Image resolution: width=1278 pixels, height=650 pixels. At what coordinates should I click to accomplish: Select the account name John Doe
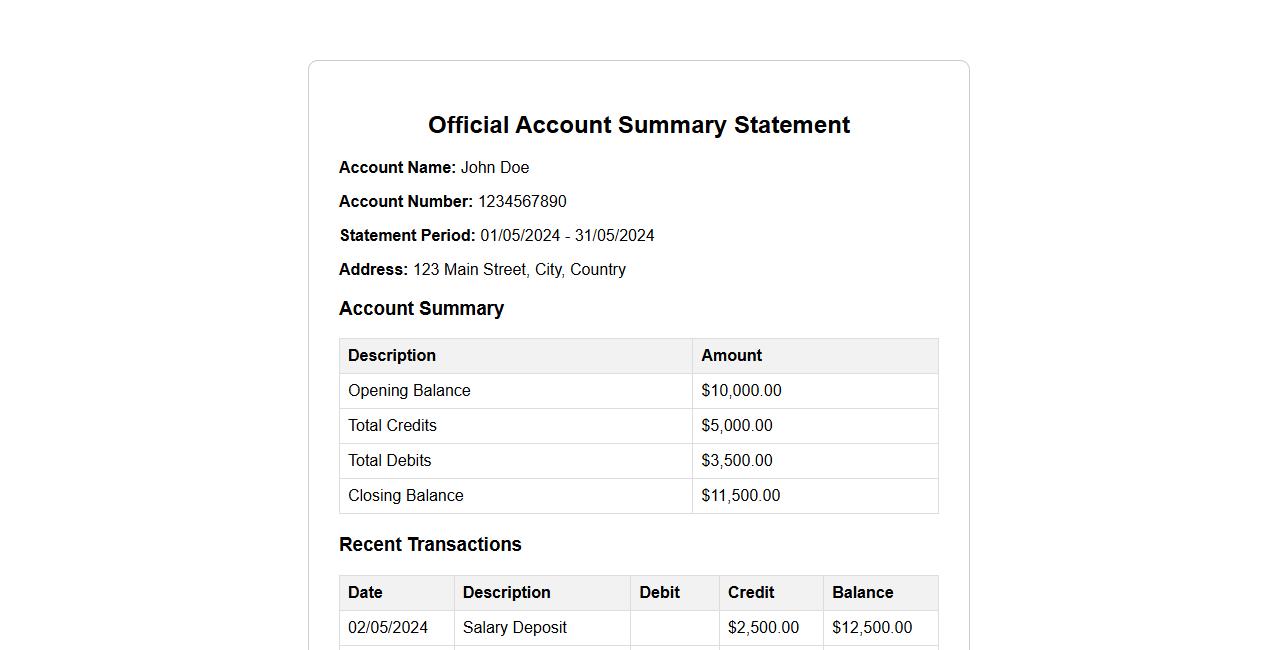[x=494, y=168]
